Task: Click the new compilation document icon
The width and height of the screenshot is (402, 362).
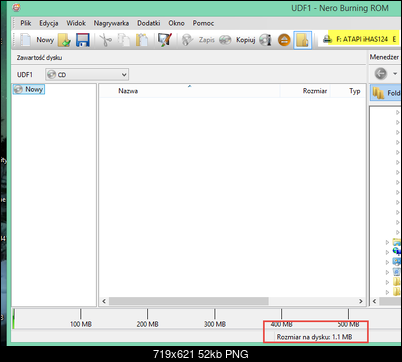Action: pos(25,40)
